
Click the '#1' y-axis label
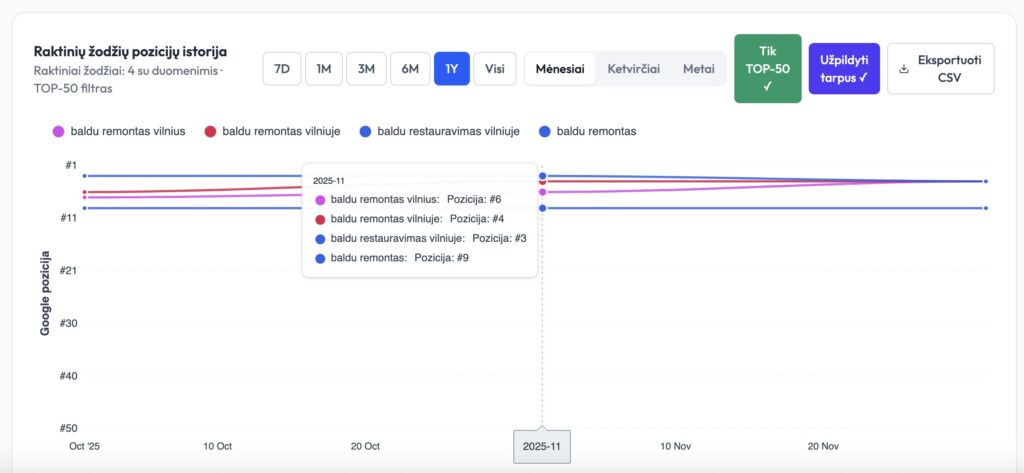point(71,165)
